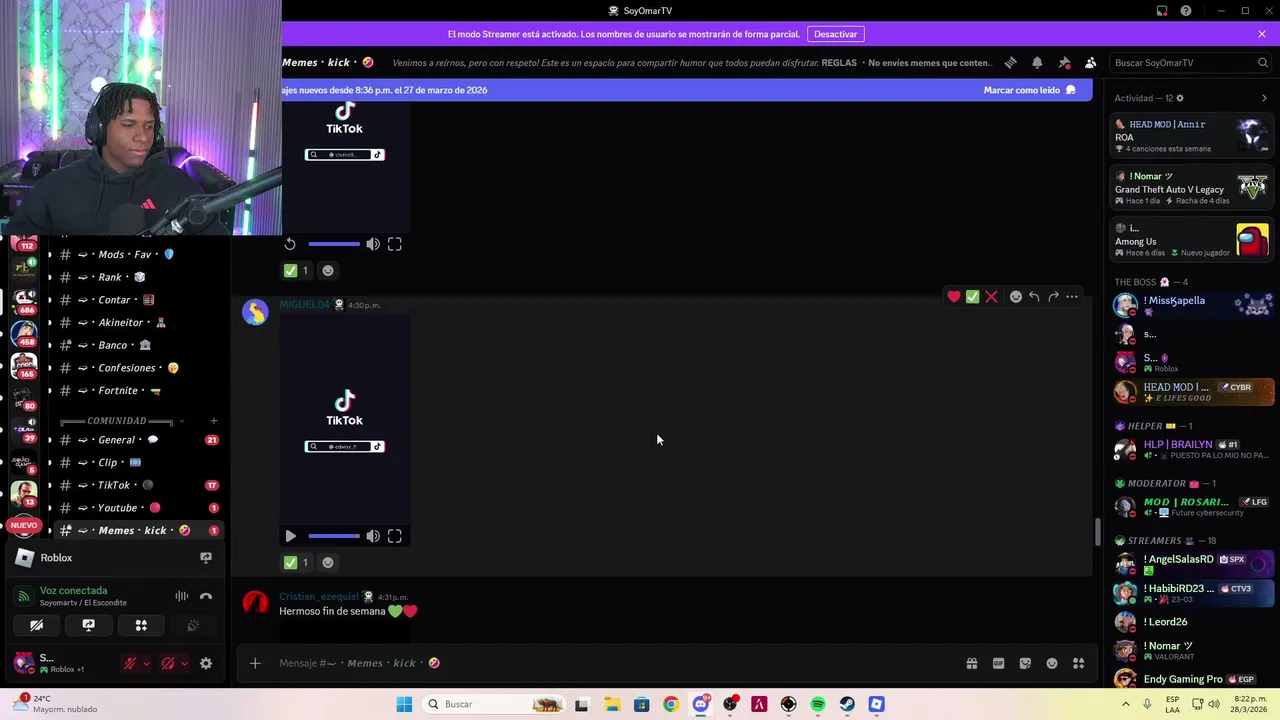Open voice noise suppression waveform icon
The width and height of the screenshot is (1280, 720).
point(182,596)
